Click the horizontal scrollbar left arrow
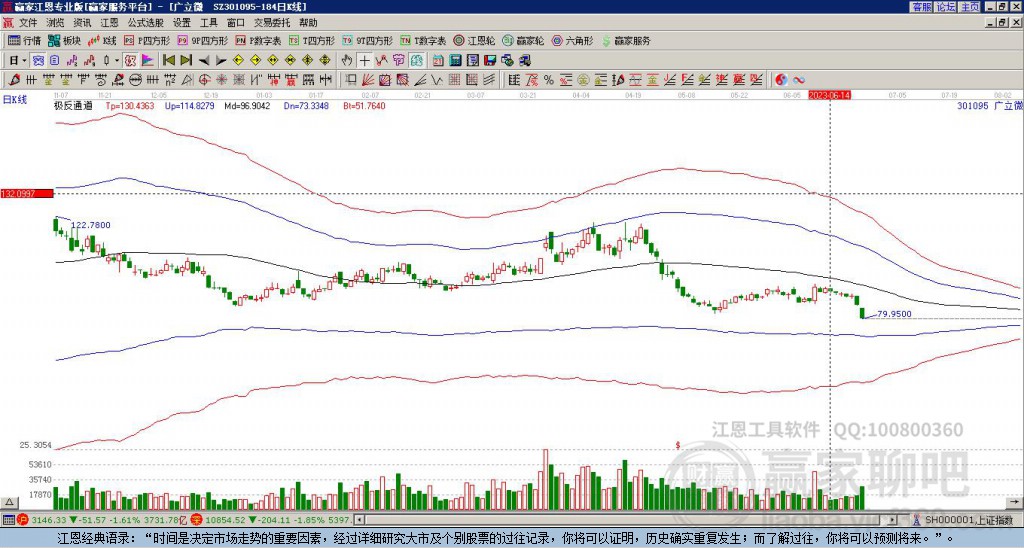Image resolution: width=1024 pixels, height=548 pixels. click(359, 520)
